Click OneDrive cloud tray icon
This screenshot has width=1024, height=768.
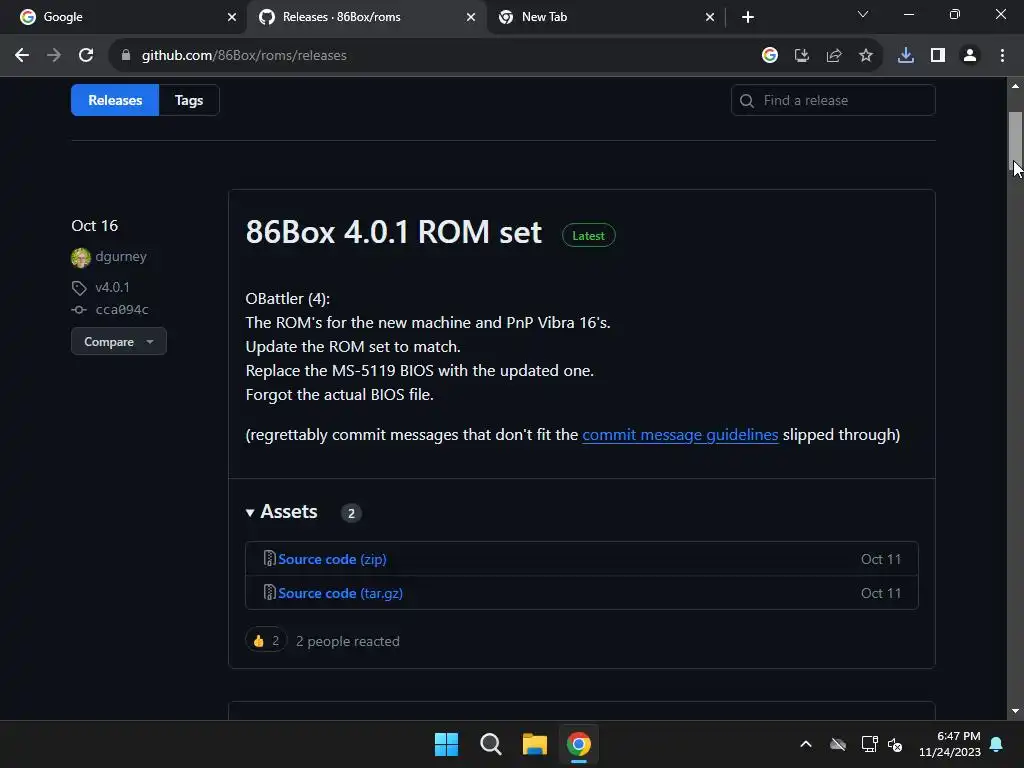(x=838, y=744)
